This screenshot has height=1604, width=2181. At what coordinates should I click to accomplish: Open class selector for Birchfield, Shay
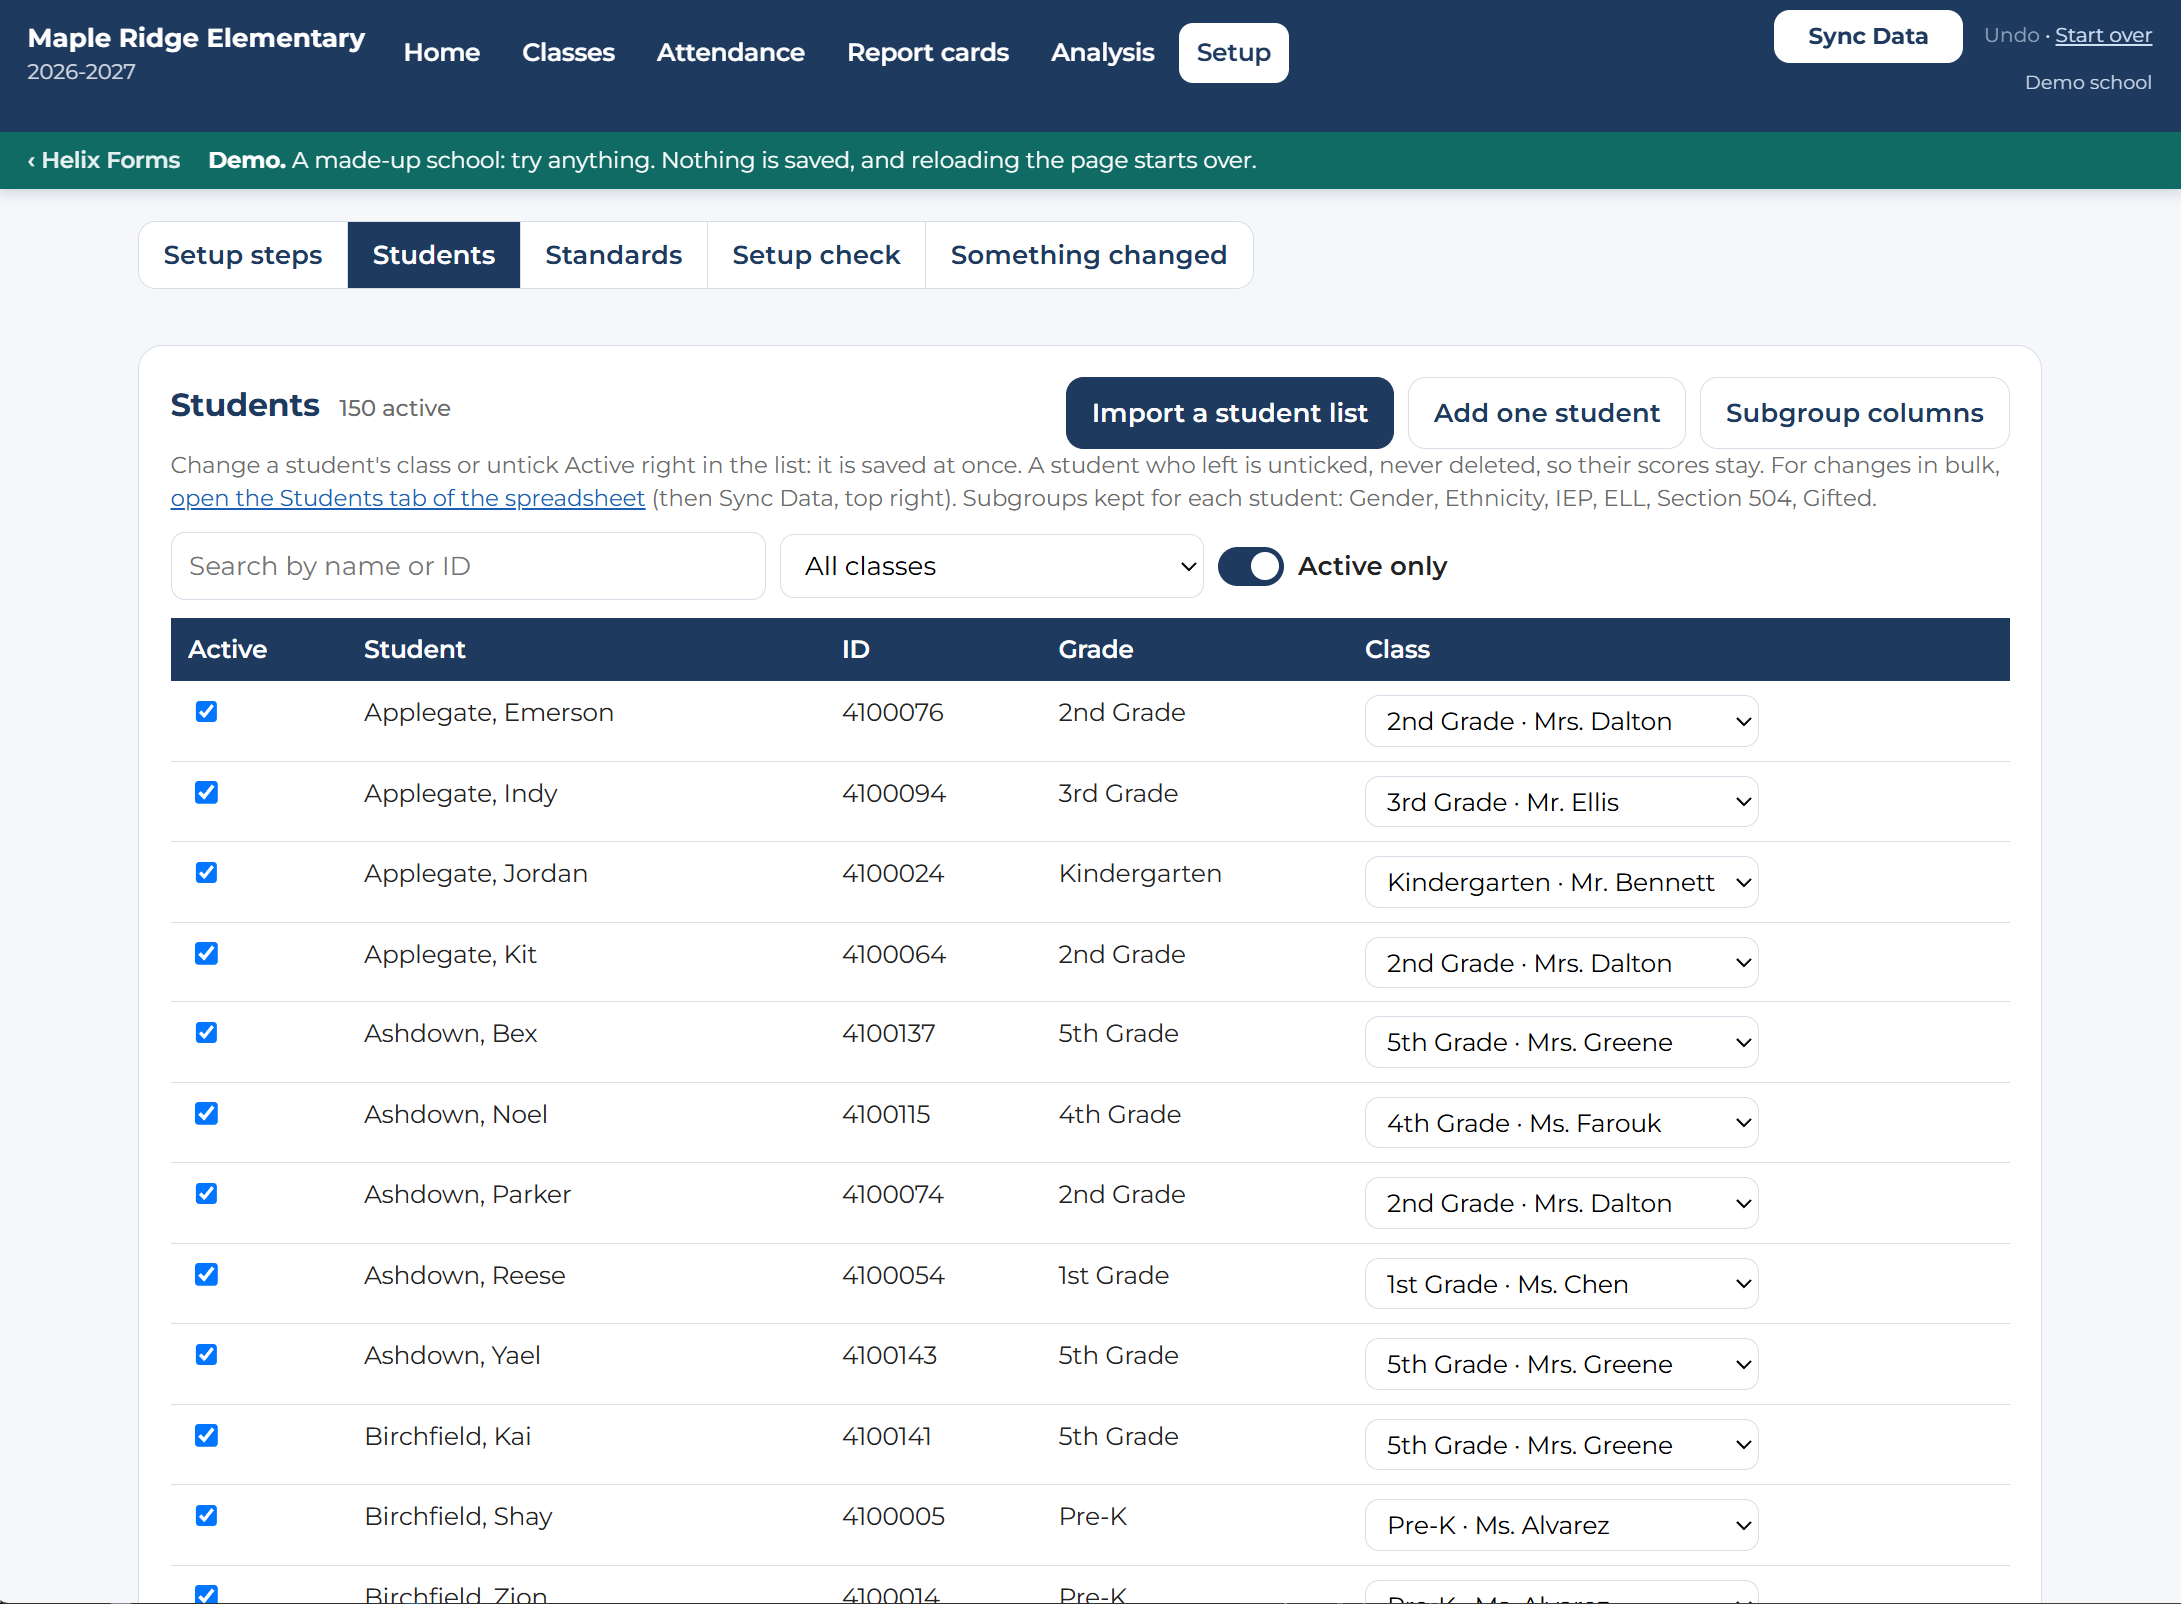pyautogui.click(x=1561, y=1525)
